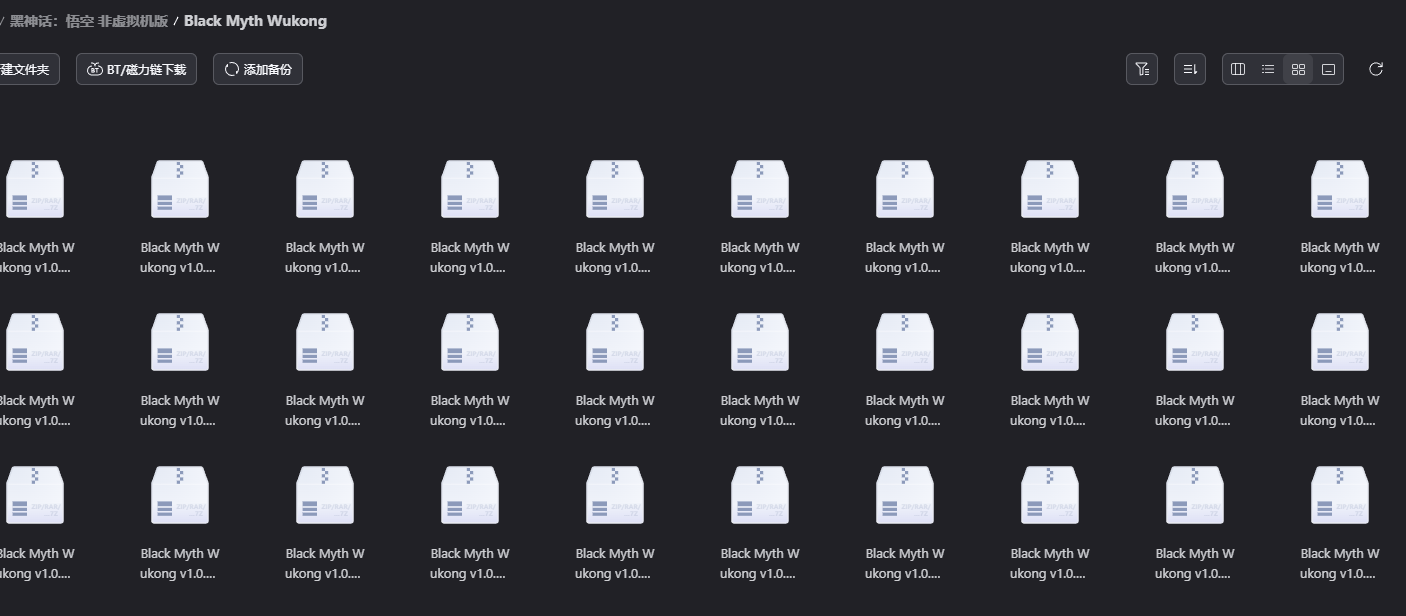
Task: Open the sort order menu
Action: (1189, 69)
